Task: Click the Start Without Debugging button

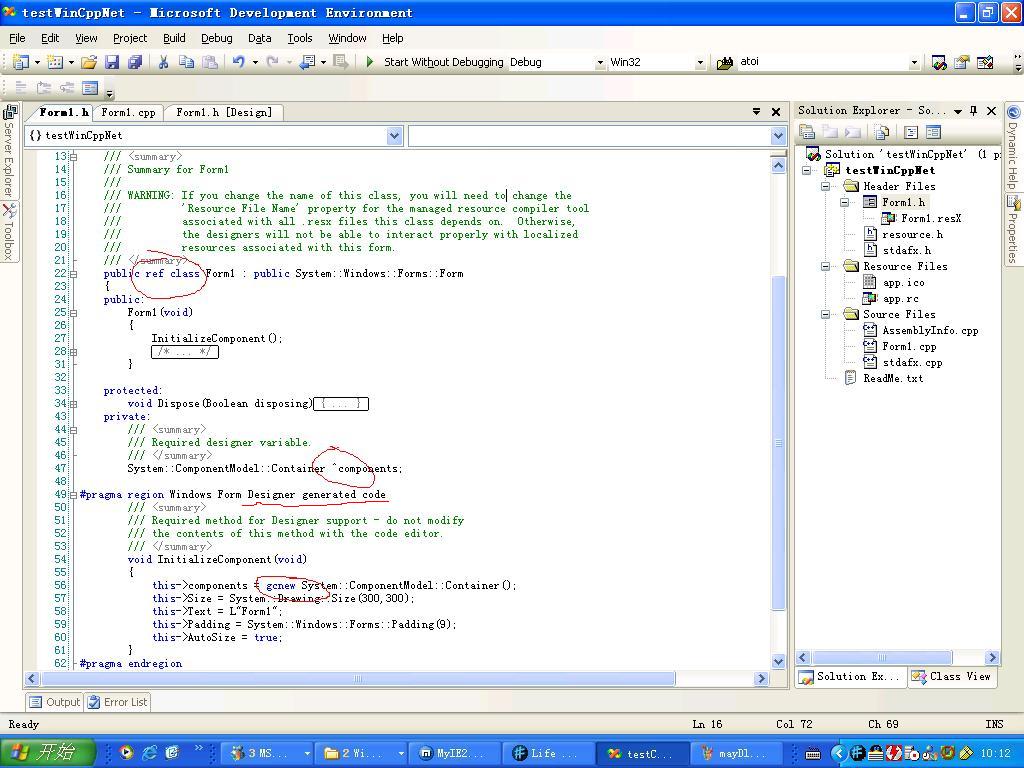Action: (x=443, y=62)
